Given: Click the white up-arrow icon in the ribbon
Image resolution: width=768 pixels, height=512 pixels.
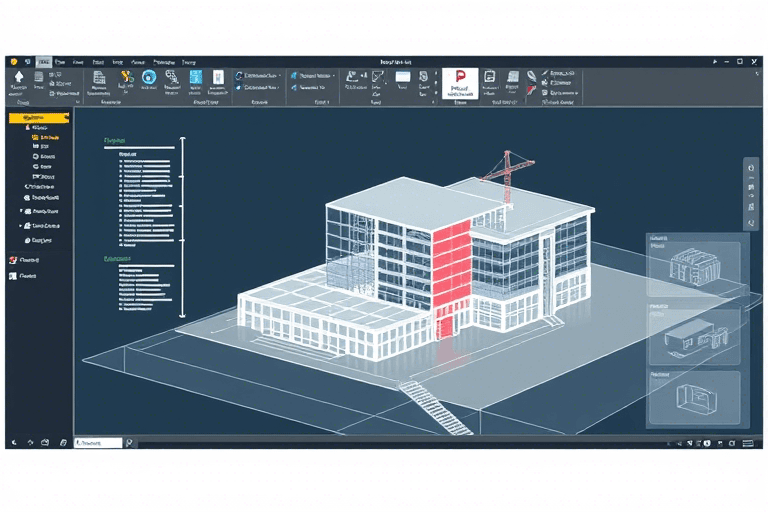Looking at the screenshot, I should point(18,76).
